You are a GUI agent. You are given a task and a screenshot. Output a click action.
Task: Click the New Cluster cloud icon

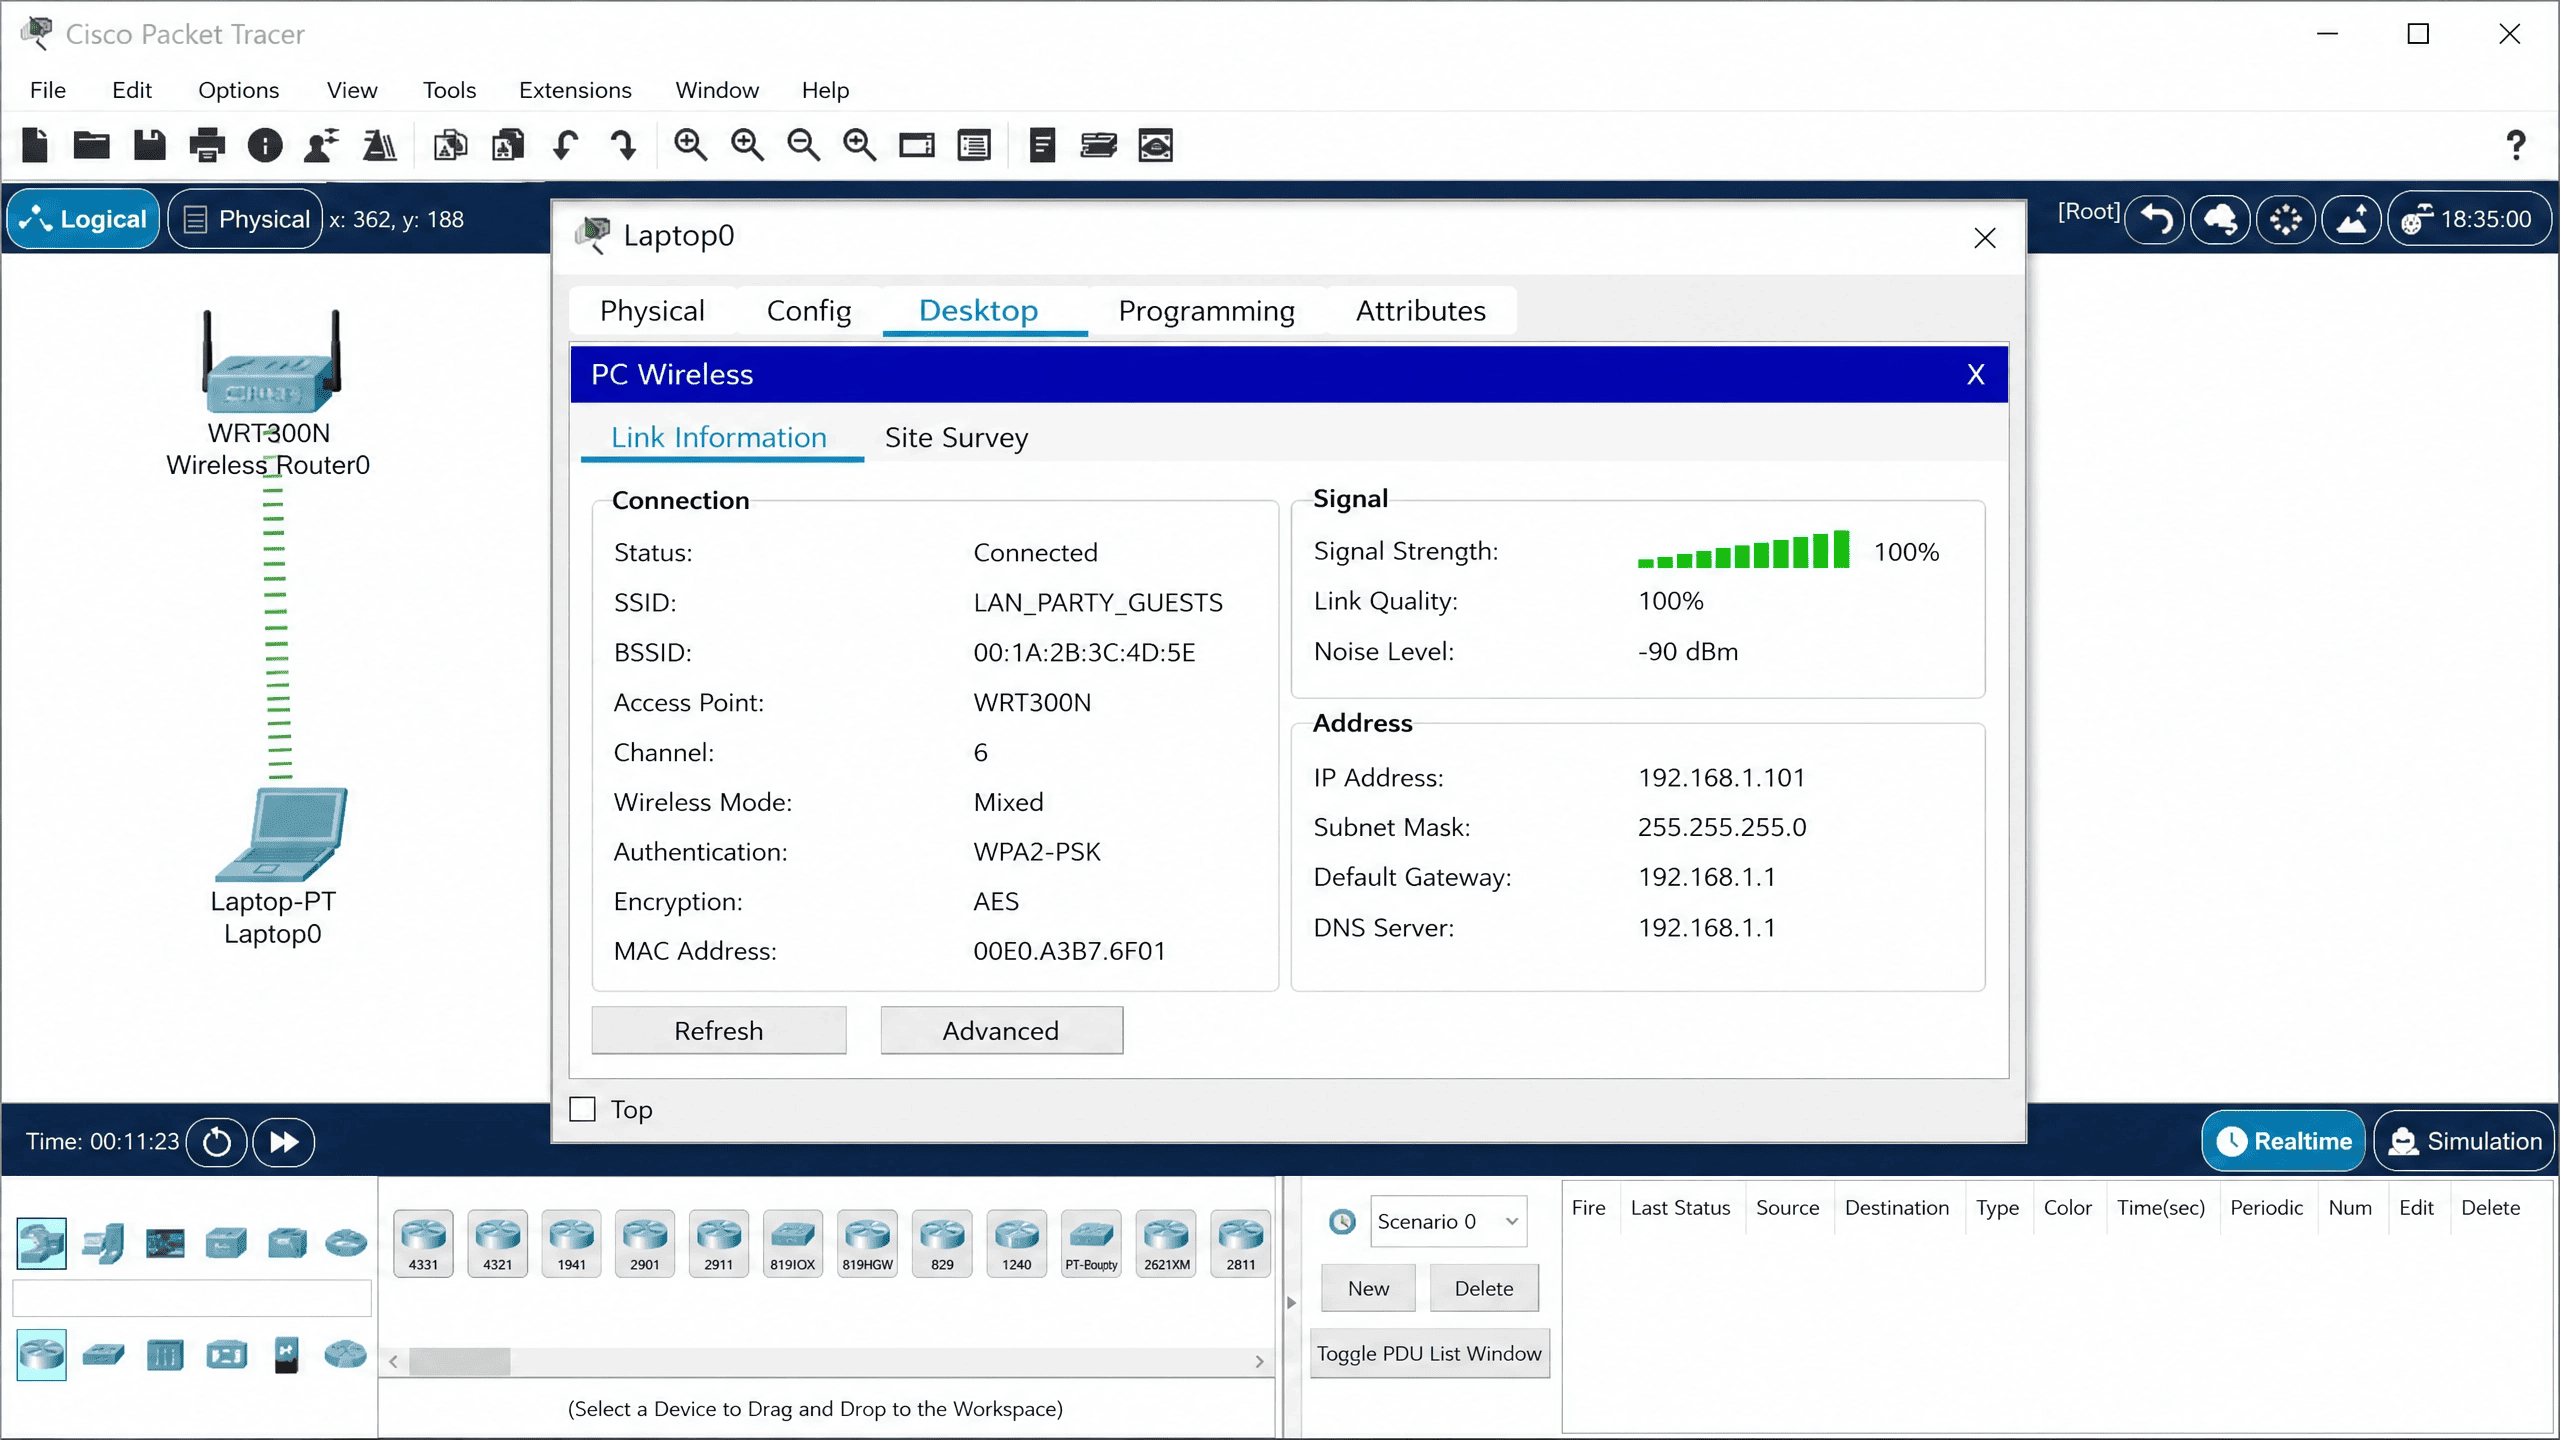pyautogui.click(x=2221, y=219)
